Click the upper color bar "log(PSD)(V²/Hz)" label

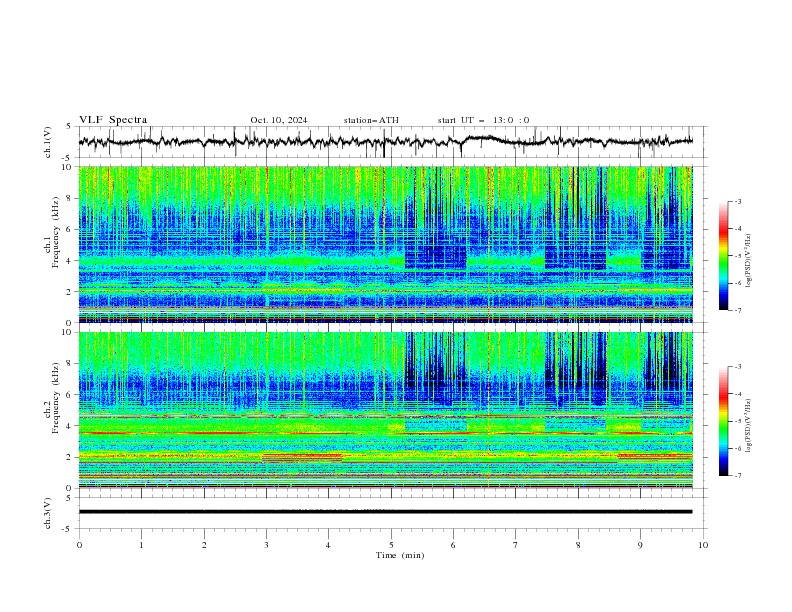click(749, 261)
